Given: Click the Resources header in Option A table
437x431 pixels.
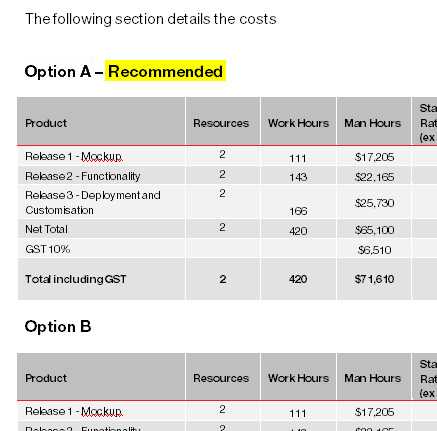Looking at the screenshot, I should (x=221, y=123).
